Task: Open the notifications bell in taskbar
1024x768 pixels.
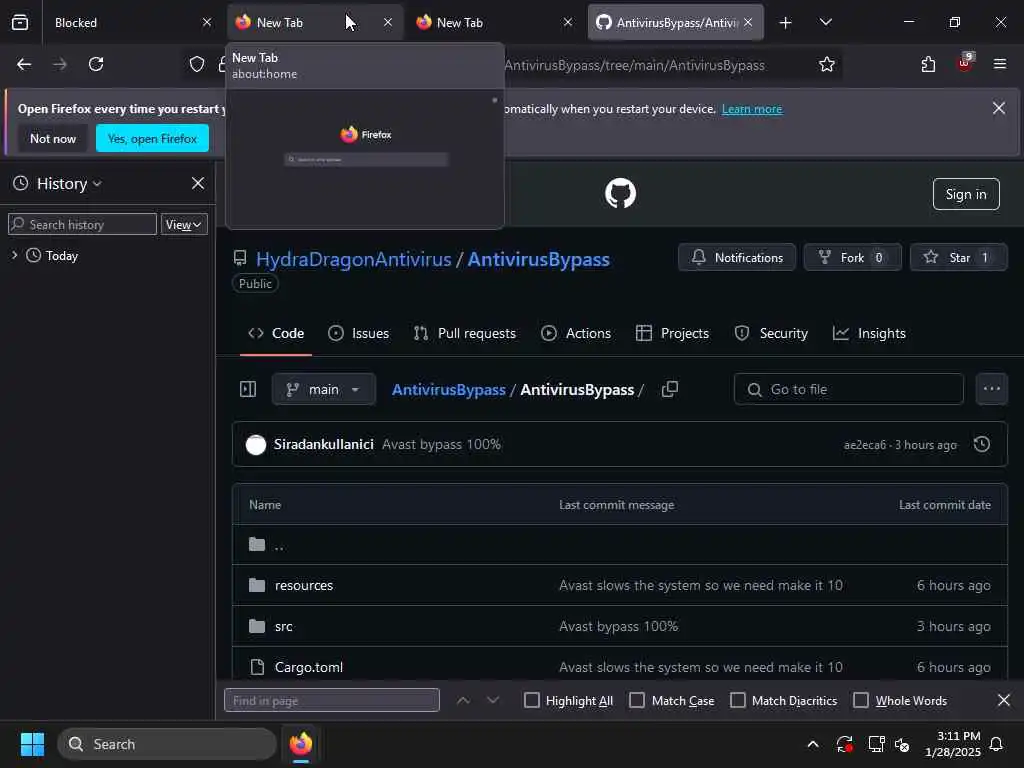Action: pyautogui.click(x=997, y=744)
